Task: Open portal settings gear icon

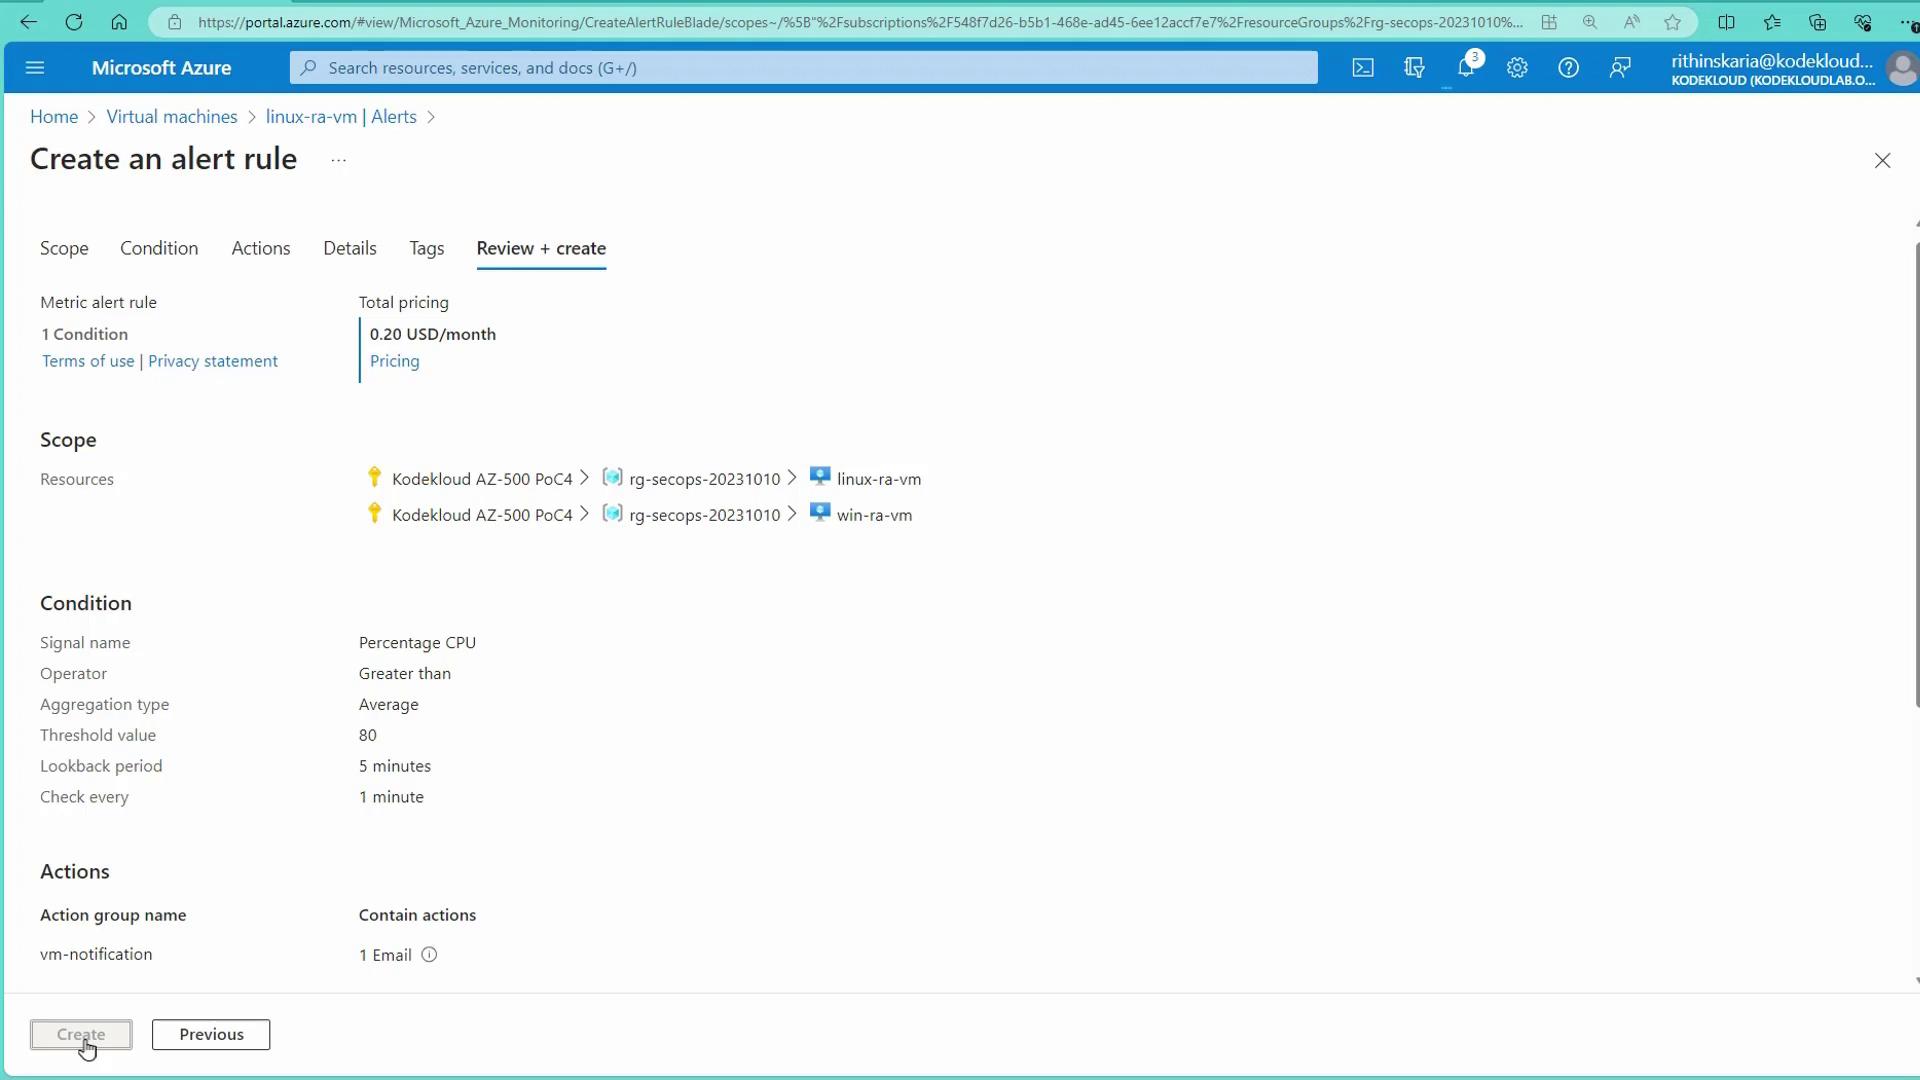Action: [x=1517, y=68]
